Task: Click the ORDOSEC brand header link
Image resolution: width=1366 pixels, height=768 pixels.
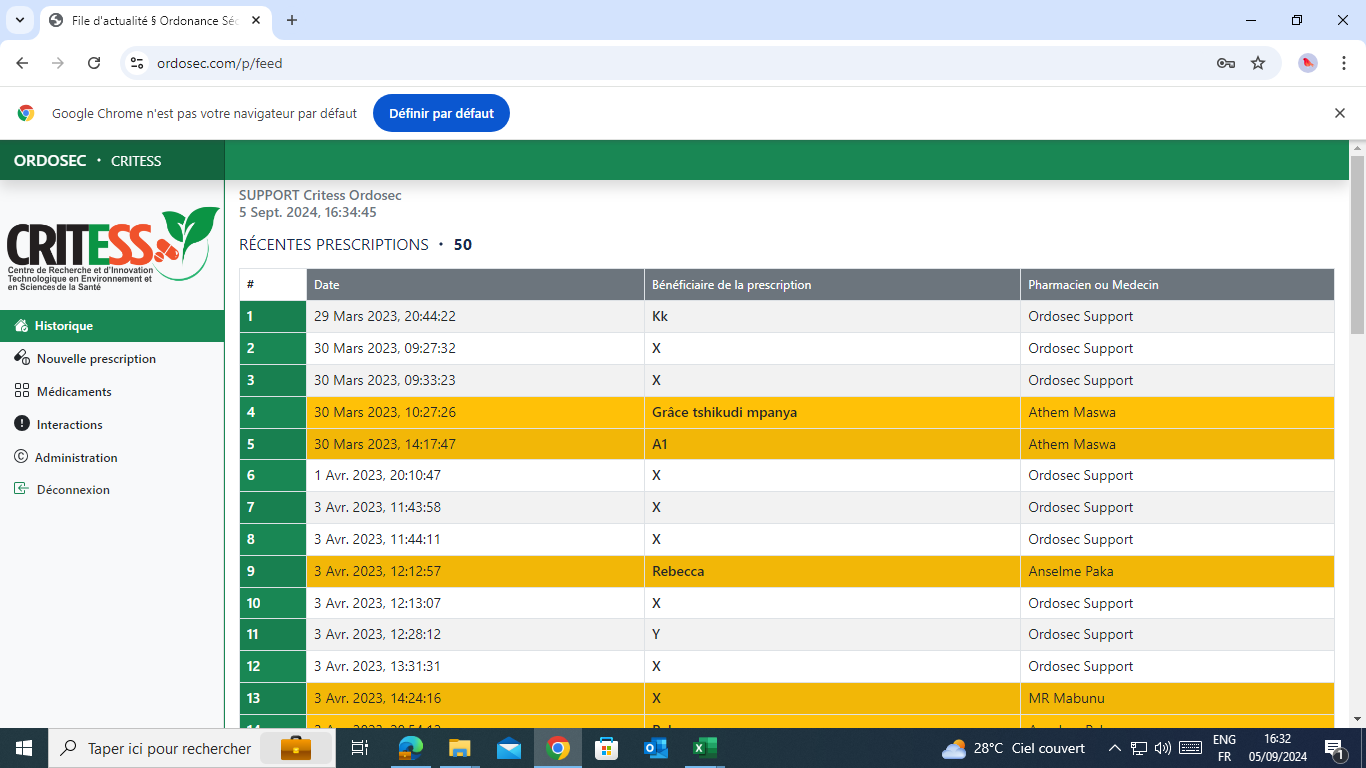Action: click(x=50, y=161)
